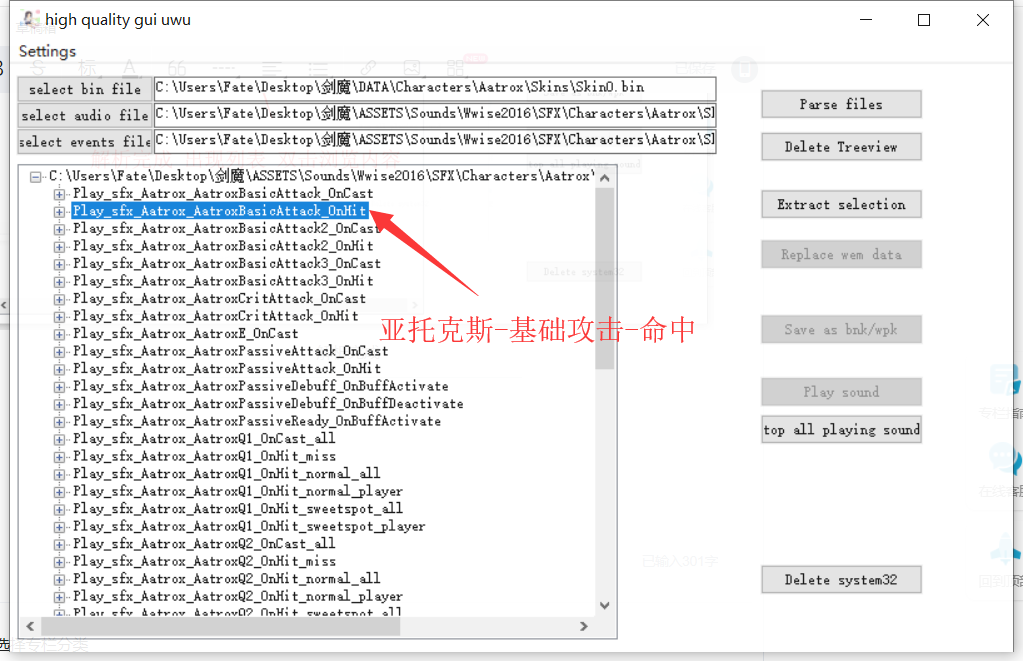Click the Extract selection button
The image size is (1023, 661).
tap(841, 204)
